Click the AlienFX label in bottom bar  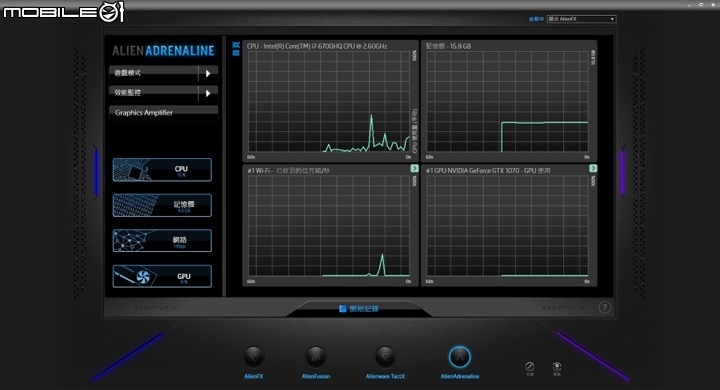[253, 376]
